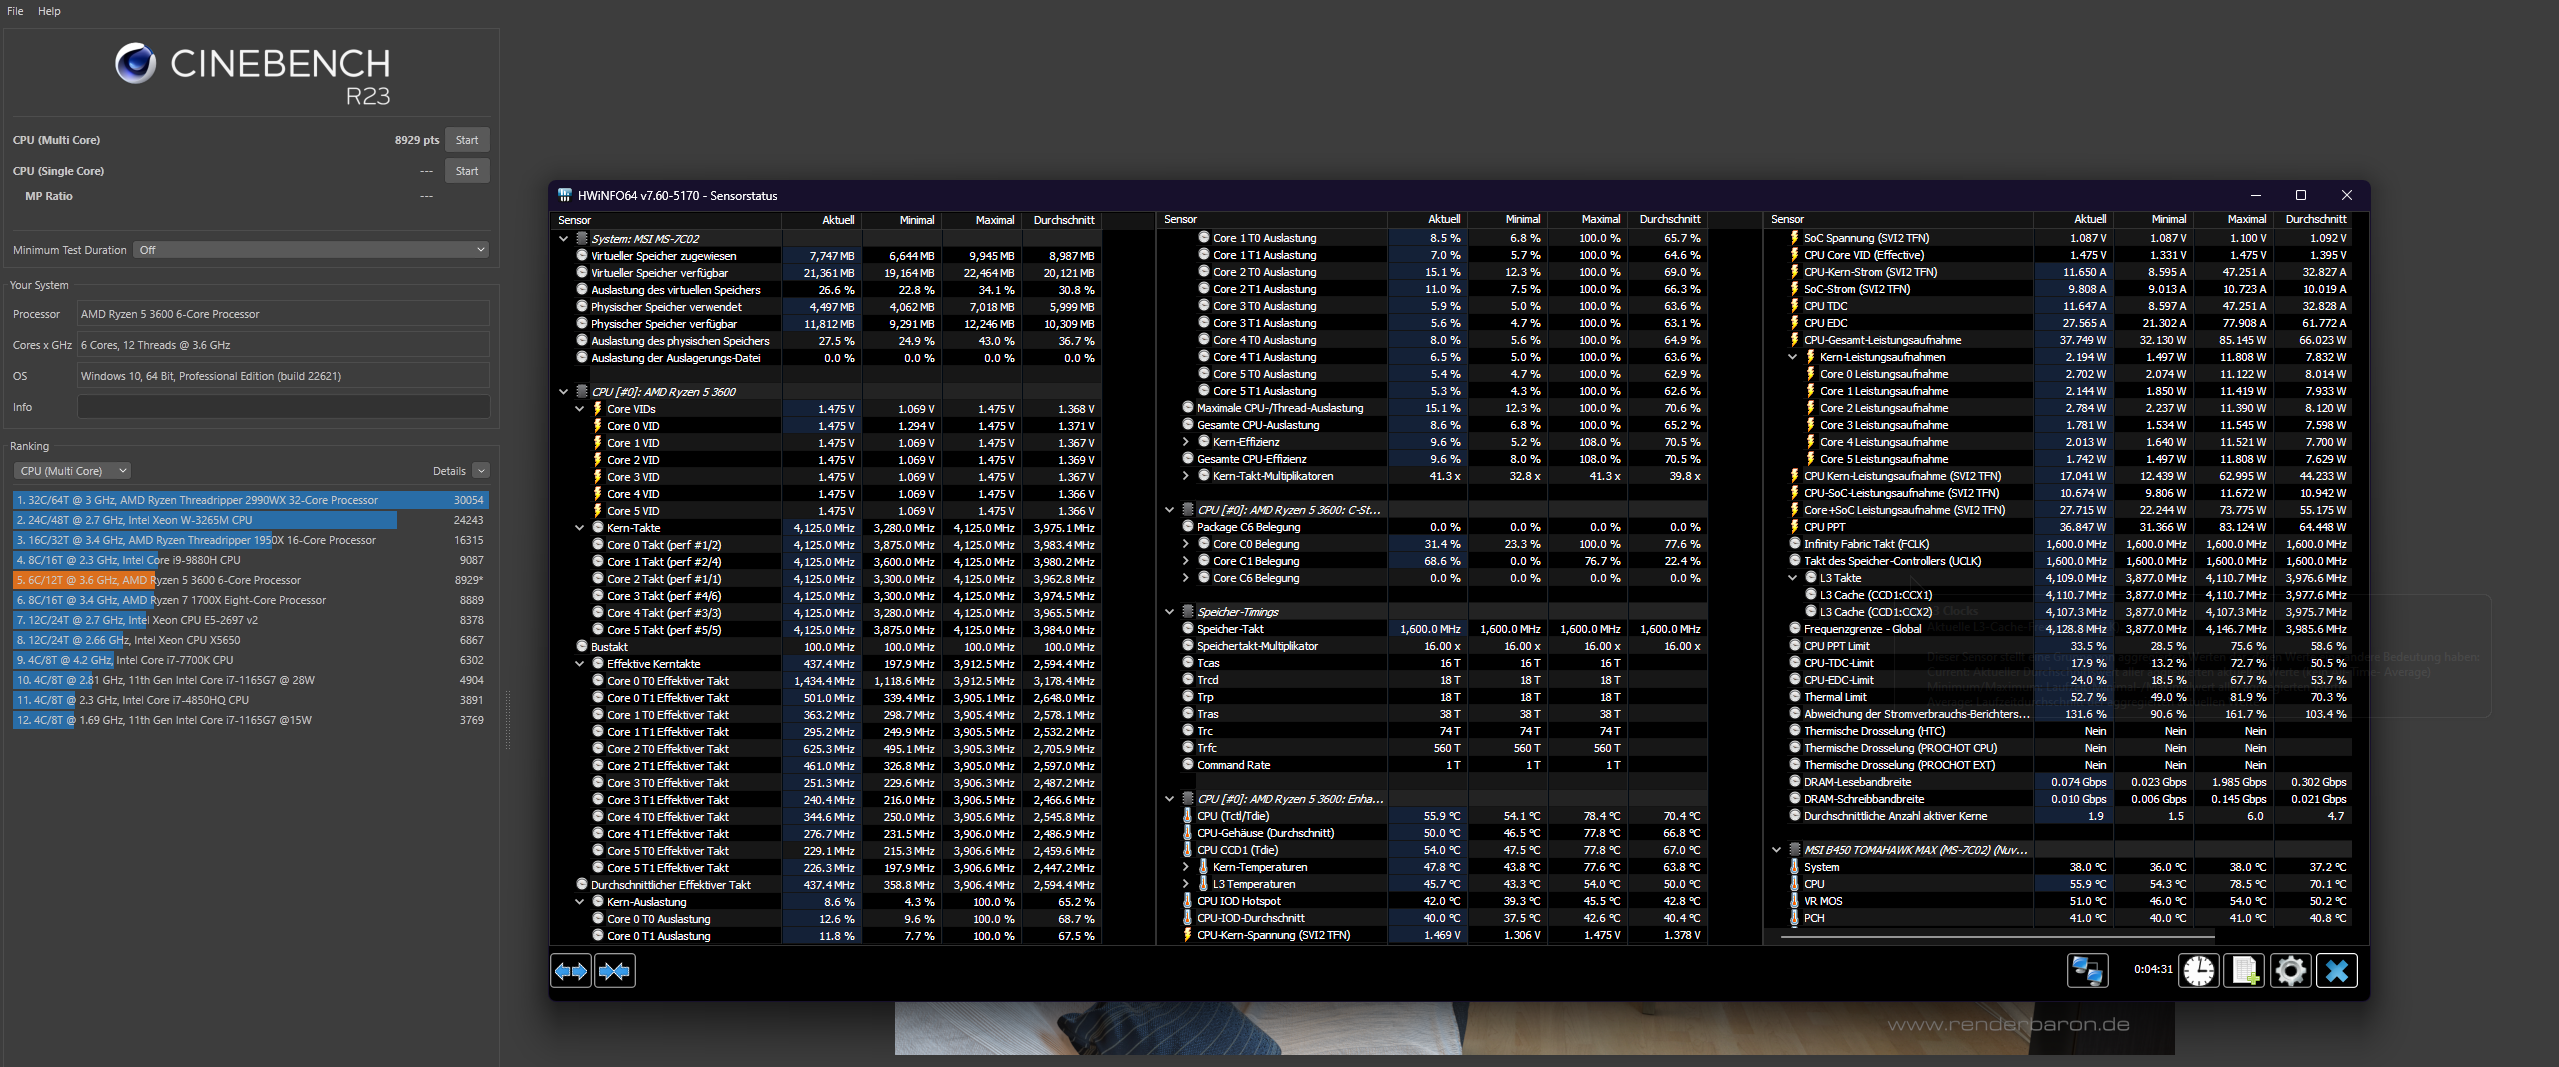This screenshot has height=1067, width=2559.
Task: Click lightning icon of CPU PPT row
Action: [x=1794, y=527]
